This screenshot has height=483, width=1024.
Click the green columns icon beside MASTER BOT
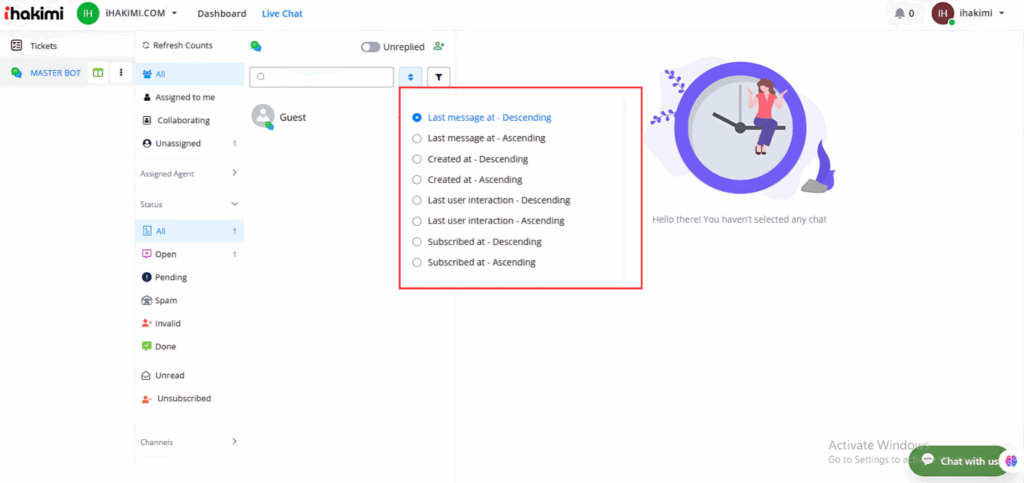click(x=98, y=73)
